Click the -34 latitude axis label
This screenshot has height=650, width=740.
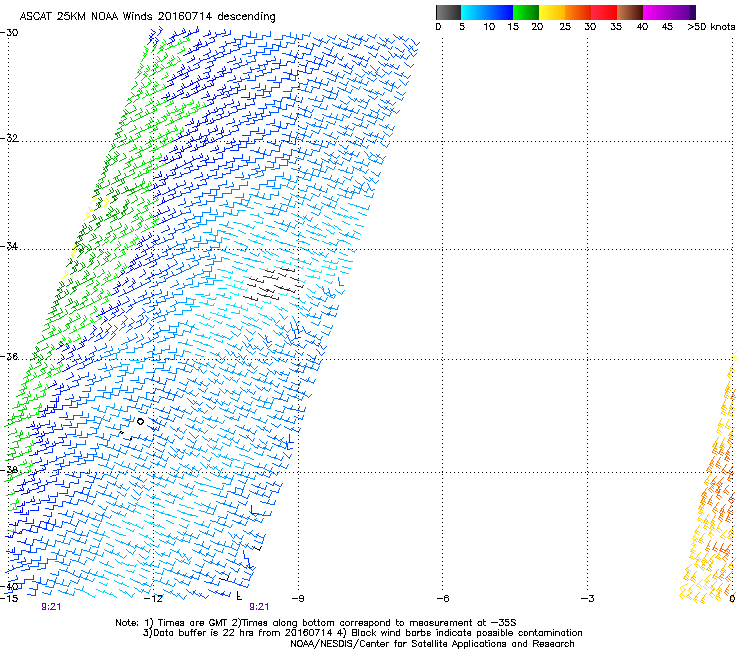[x=9, y=246]
